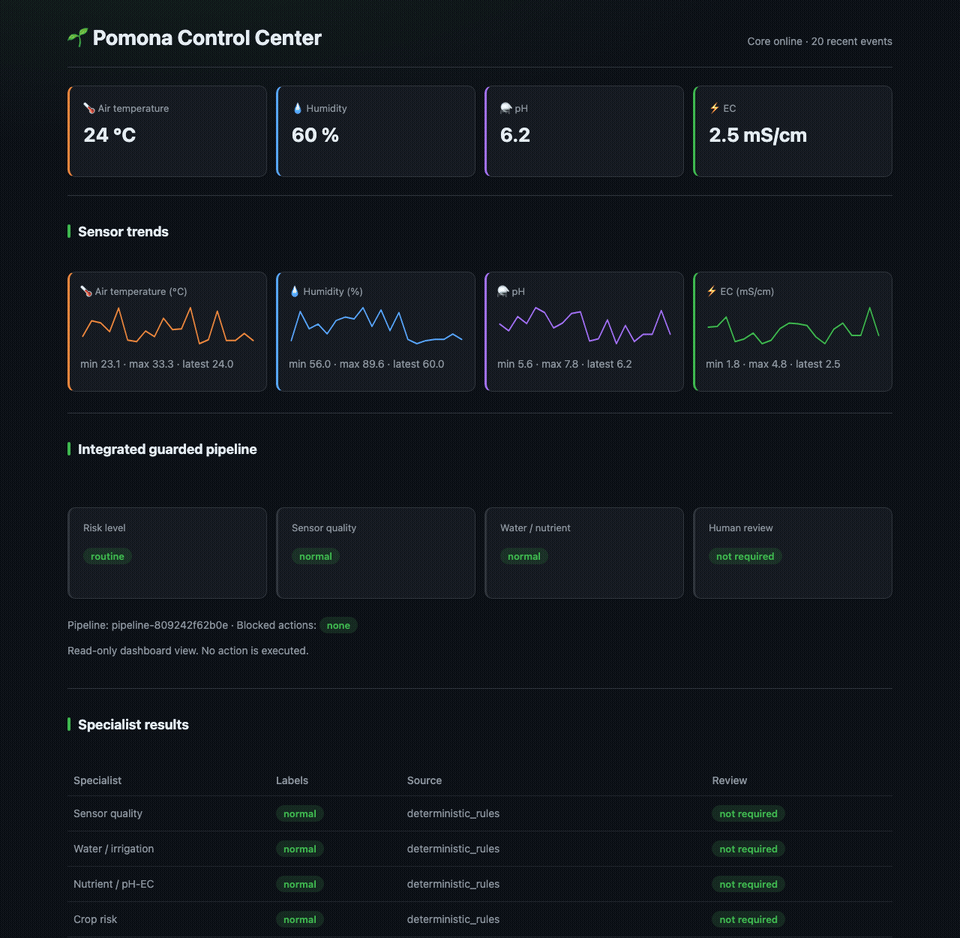Click deterministic_rules source in Sensor quality row

point(453,813)
